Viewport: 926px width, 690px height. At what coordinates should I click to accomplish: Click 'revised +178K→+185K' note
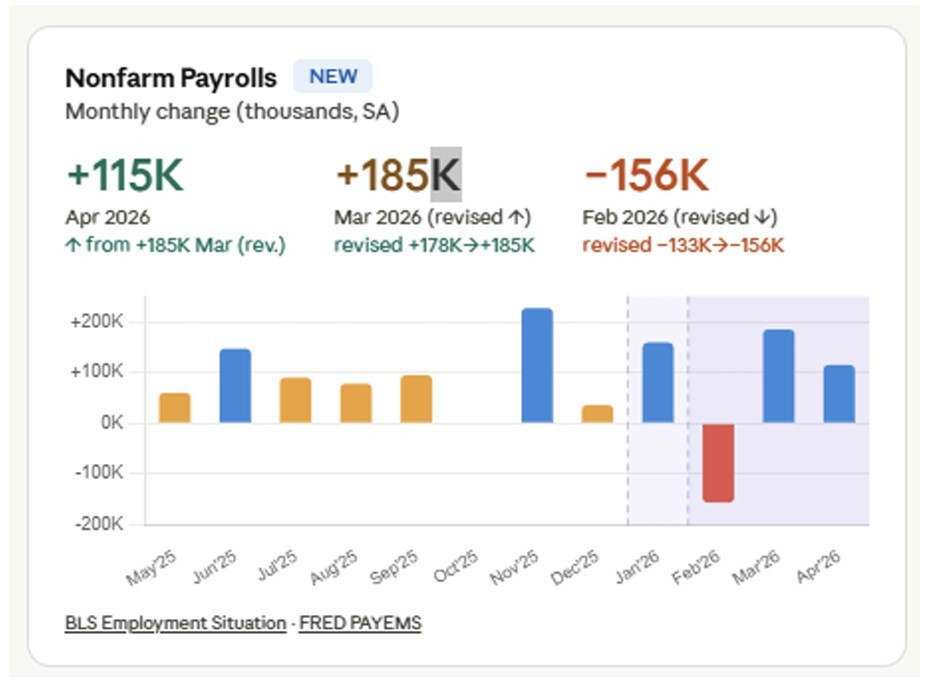(434, 245)
